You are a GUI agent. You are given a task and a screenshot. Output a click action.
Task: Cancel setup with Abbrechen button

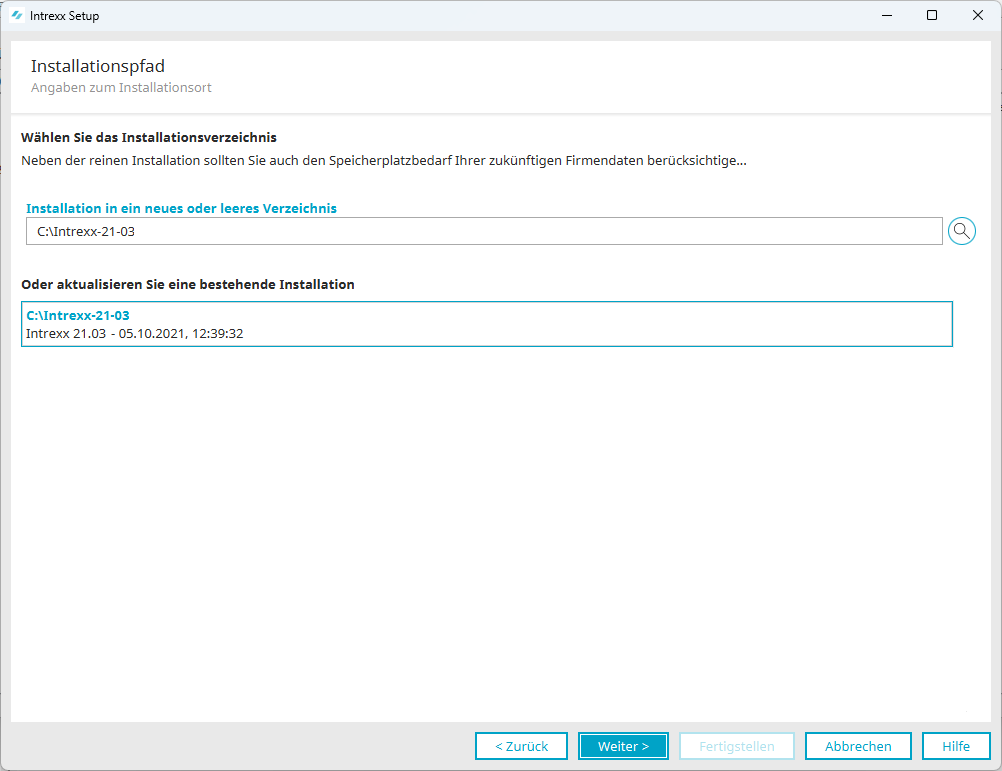pyautogui.click(x=858, y=746)
